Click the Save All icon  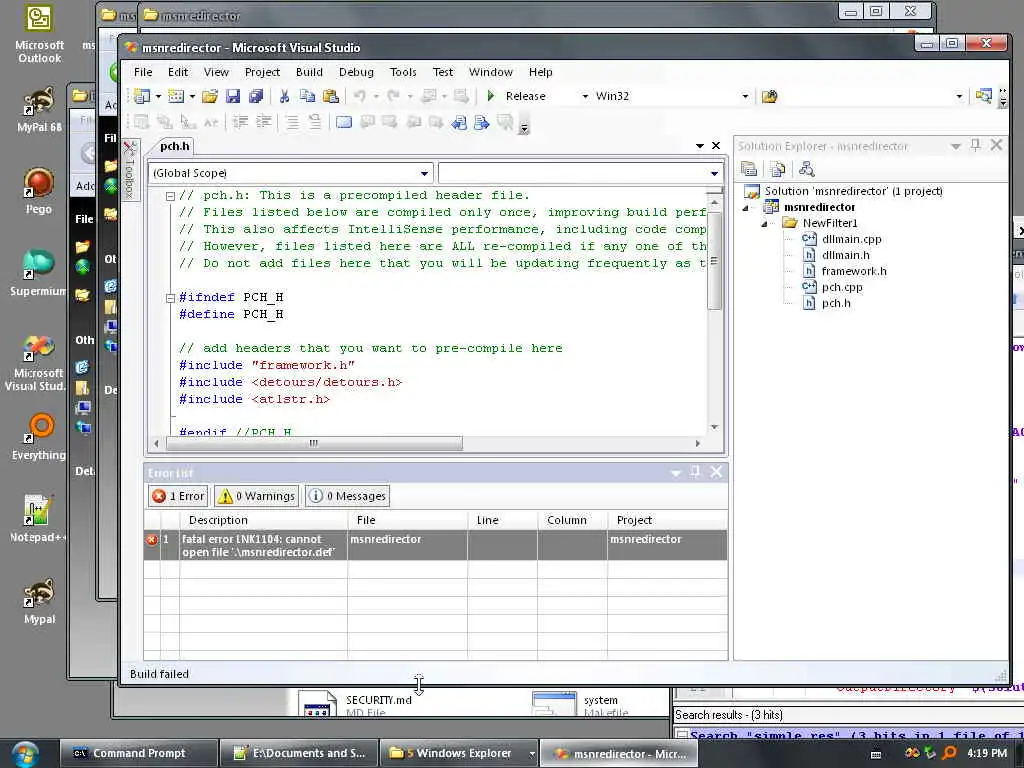pos(255,96)
